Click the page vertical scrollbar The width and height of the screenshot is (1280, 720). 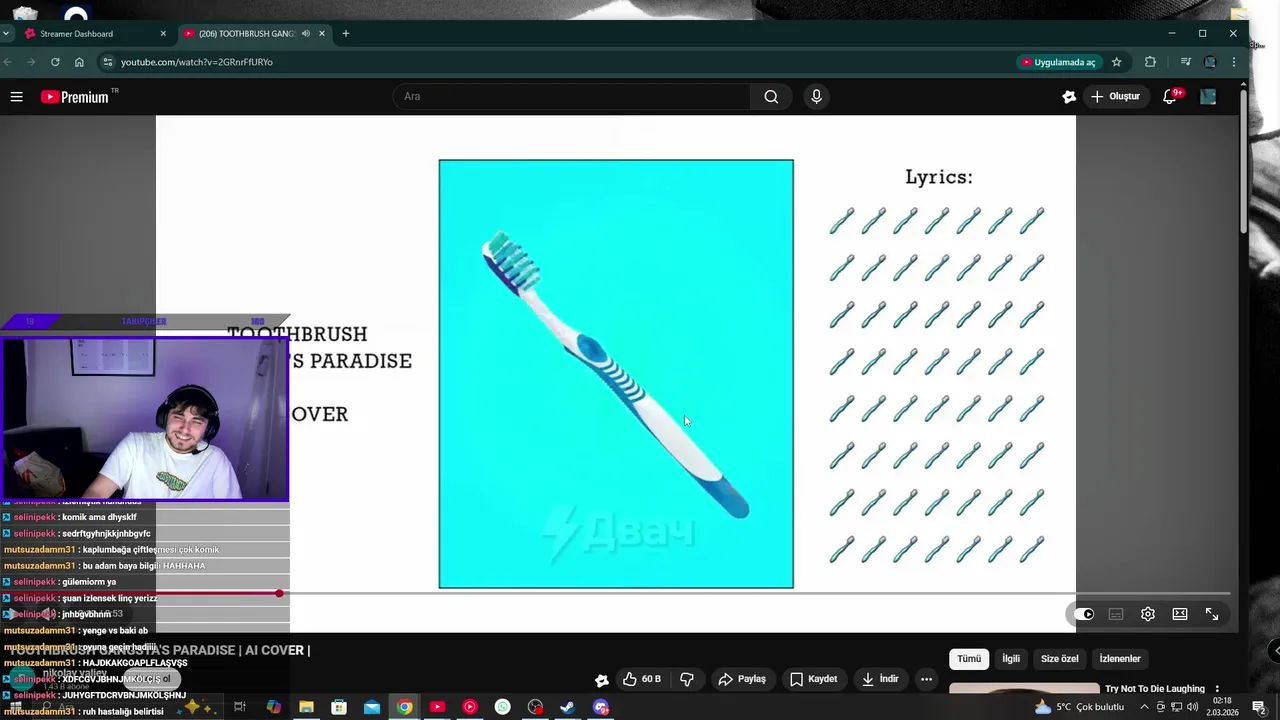click(1244, 162)
